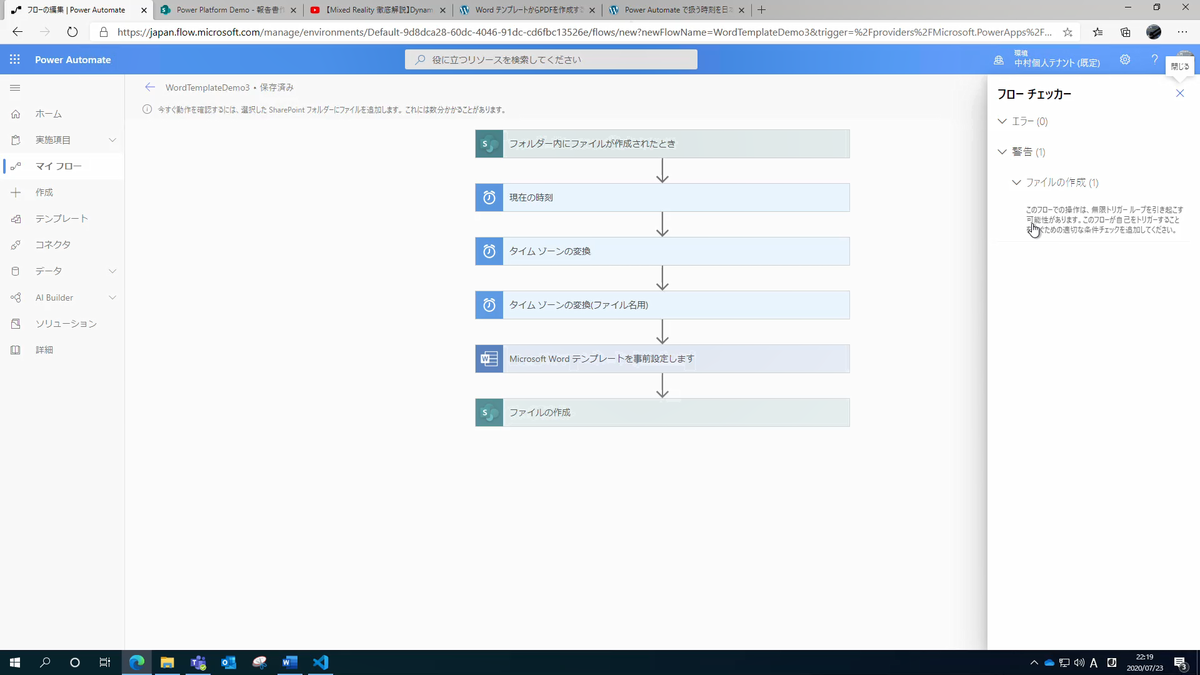Open File Explorer from taskbar
The image size is (1200, 675).
167,662
